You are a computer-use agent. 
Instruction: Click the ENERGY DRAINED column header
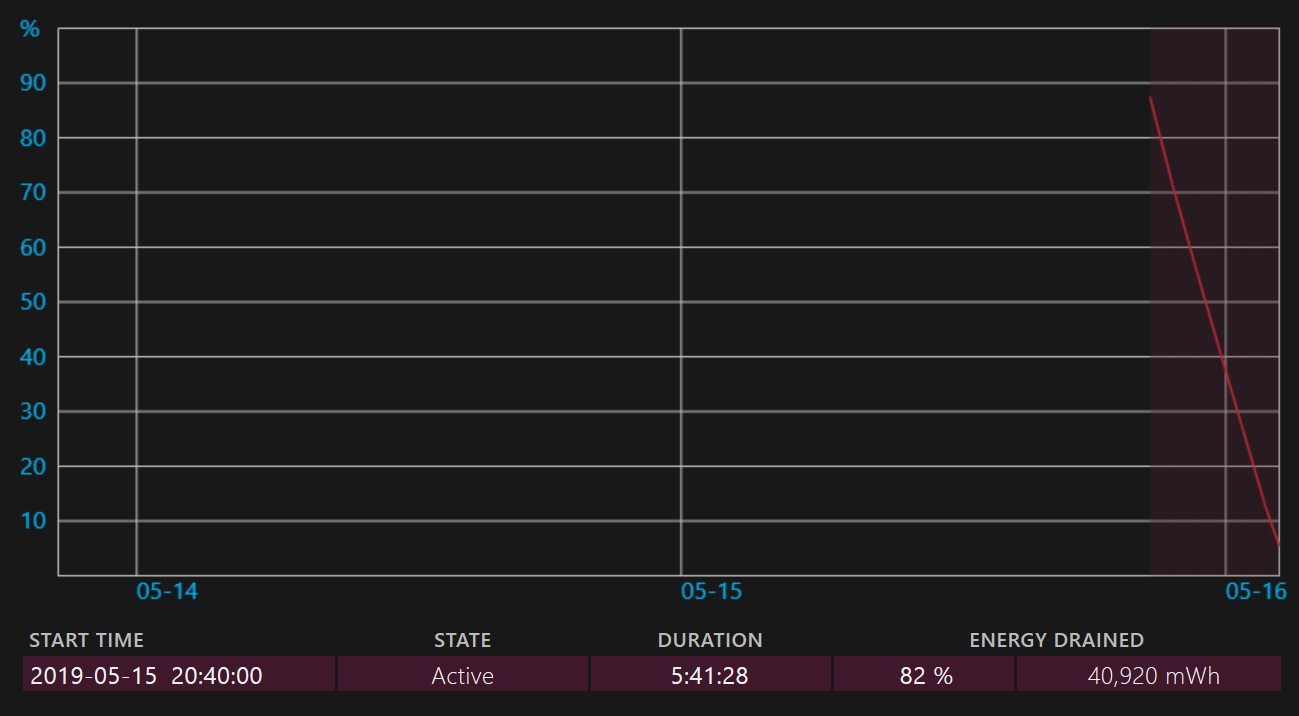[1057, 640]
